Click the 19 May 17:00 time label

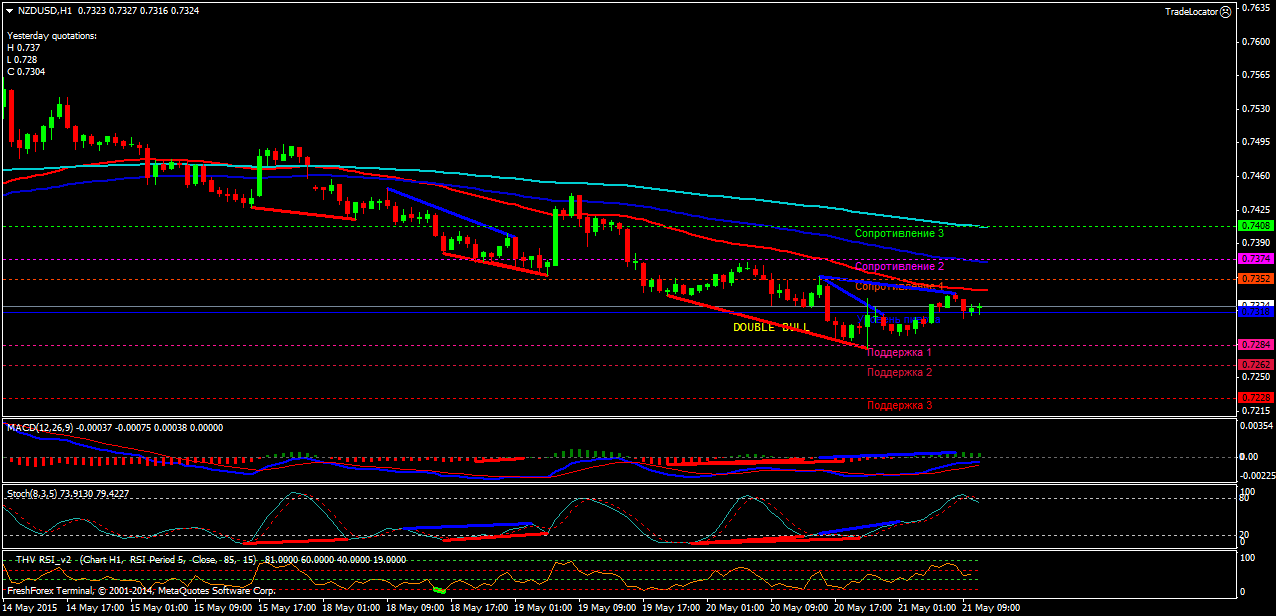coord(671,607)
